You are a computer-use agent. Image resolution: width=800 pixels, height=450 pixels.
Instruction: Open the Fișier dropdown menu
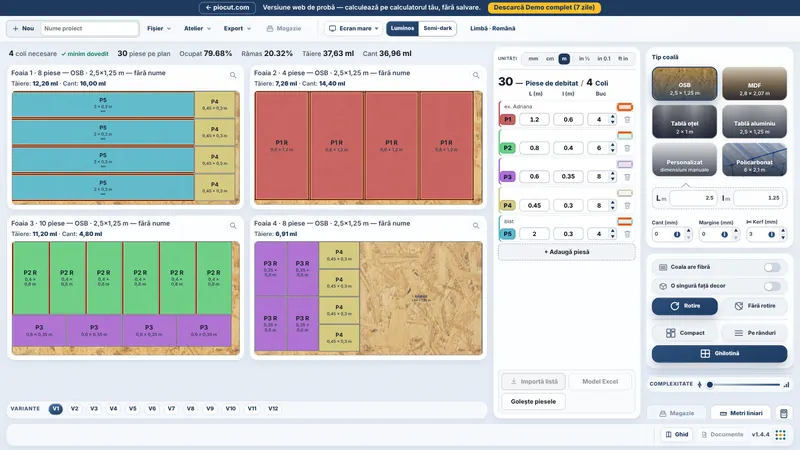[159, 29]
